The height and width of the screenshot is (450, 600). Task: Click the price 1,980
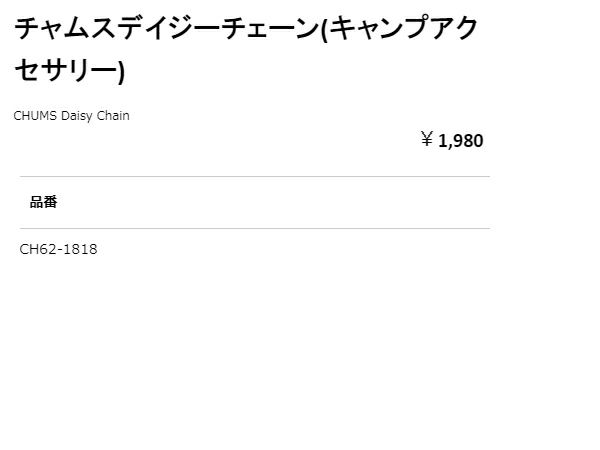coord(460,140)
